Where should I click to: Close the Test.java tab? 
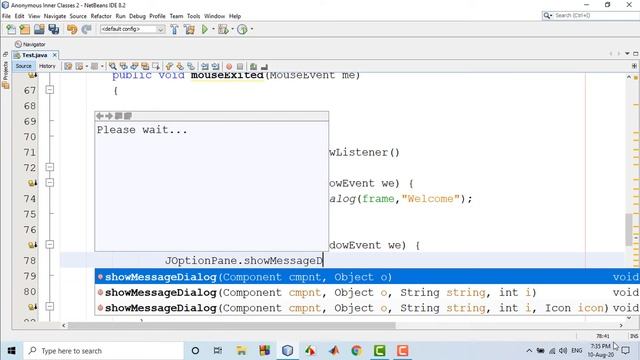[x=55, y=55]
